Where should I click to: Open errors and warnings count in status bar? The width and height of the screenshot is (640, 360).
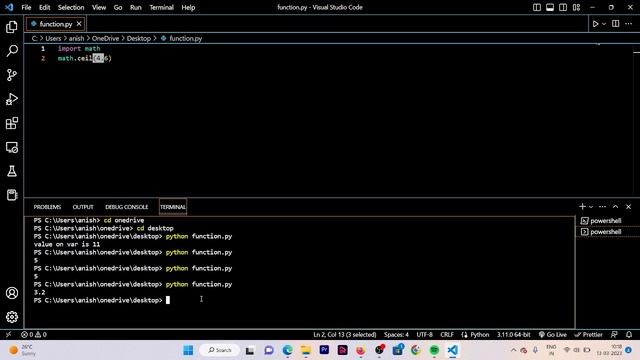click(x=34, y=335)
